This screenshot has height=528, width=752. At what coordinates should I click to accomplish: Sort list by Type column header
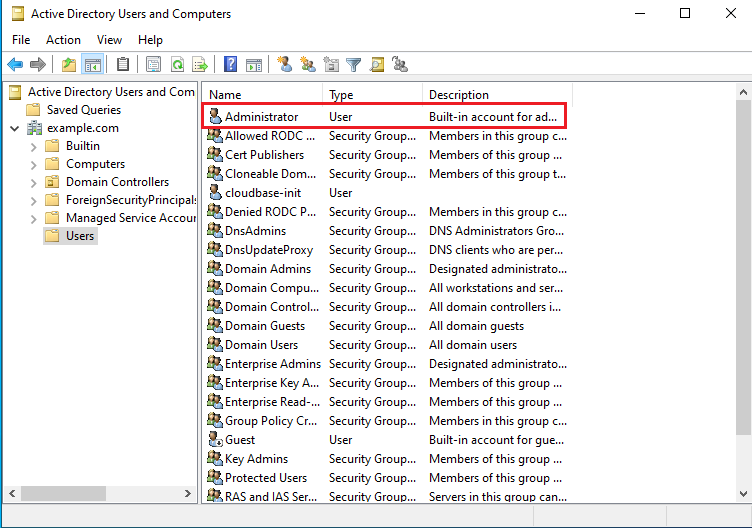point(373,94)
